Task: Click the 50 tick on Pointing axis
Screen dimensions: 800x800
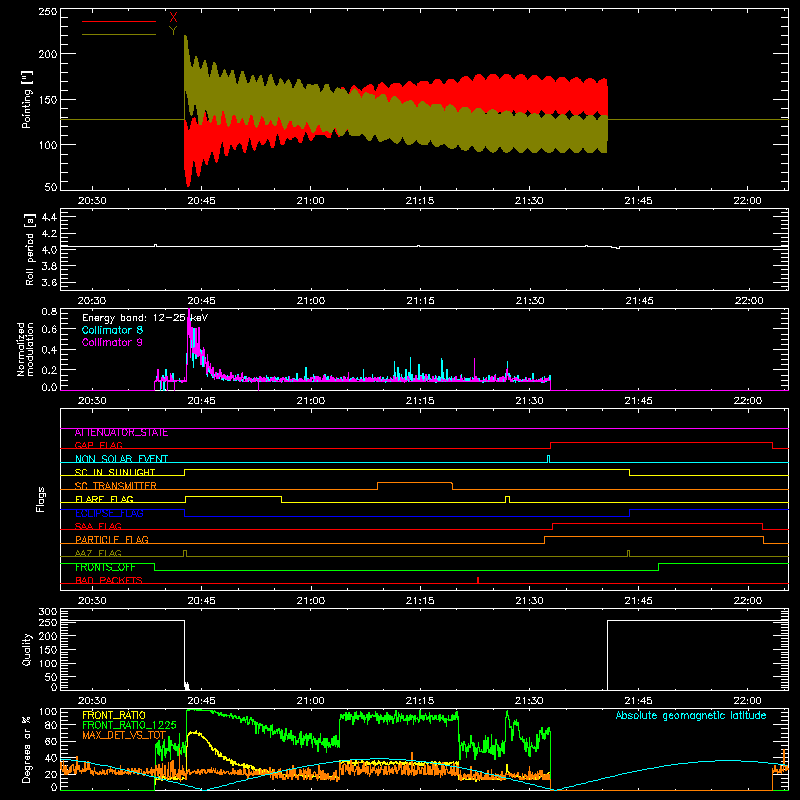Action: 51,187
